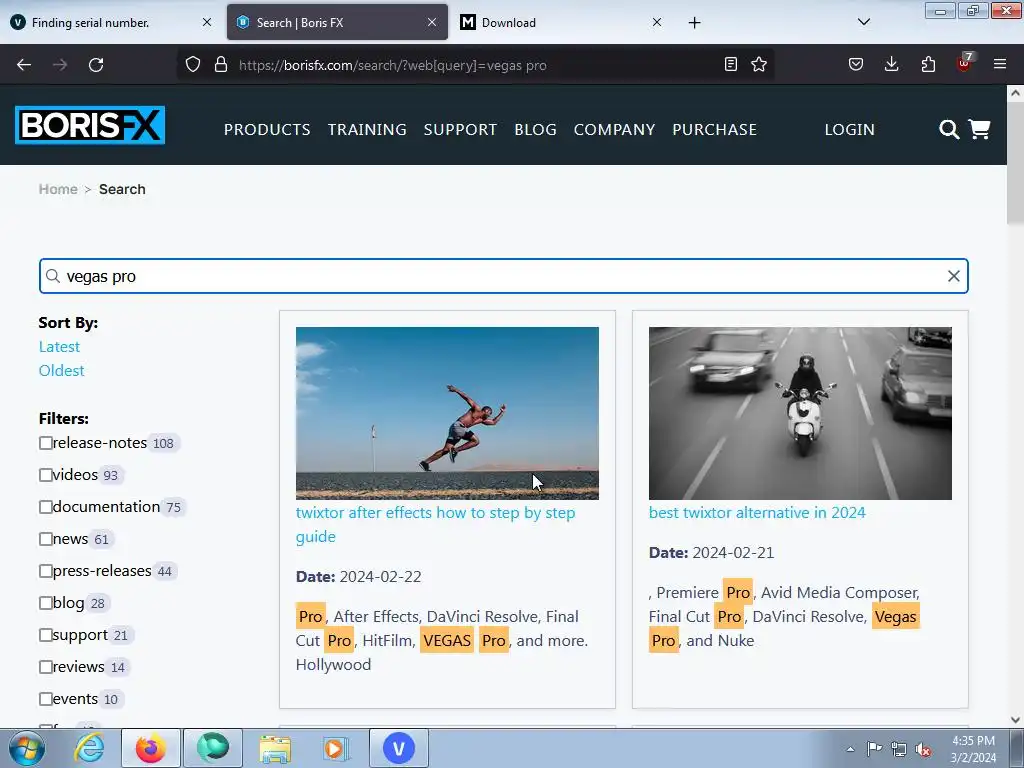
Task: Open Action Center flag tray icon
Action: coord(874,749)
